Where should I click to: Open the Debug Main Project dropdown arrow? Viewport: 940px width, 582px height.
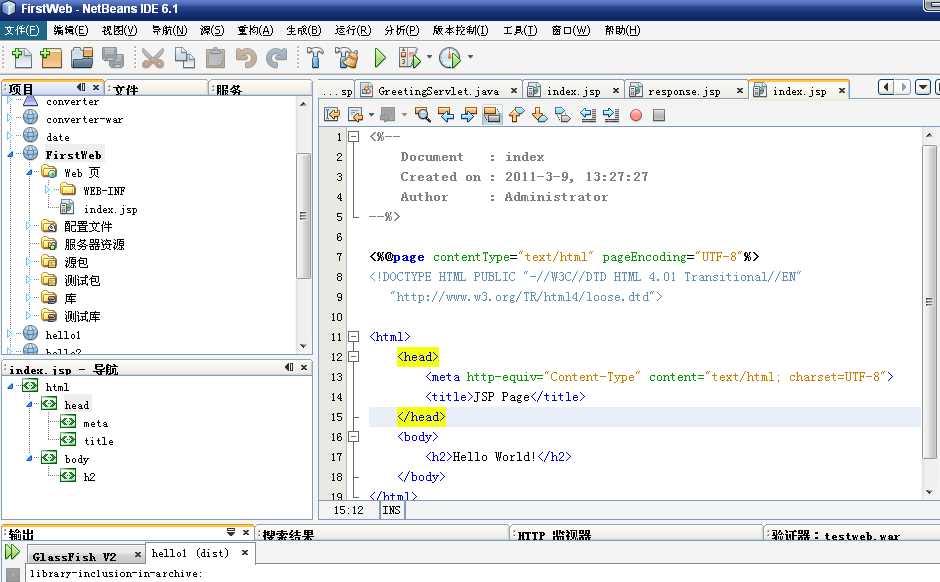429,58
